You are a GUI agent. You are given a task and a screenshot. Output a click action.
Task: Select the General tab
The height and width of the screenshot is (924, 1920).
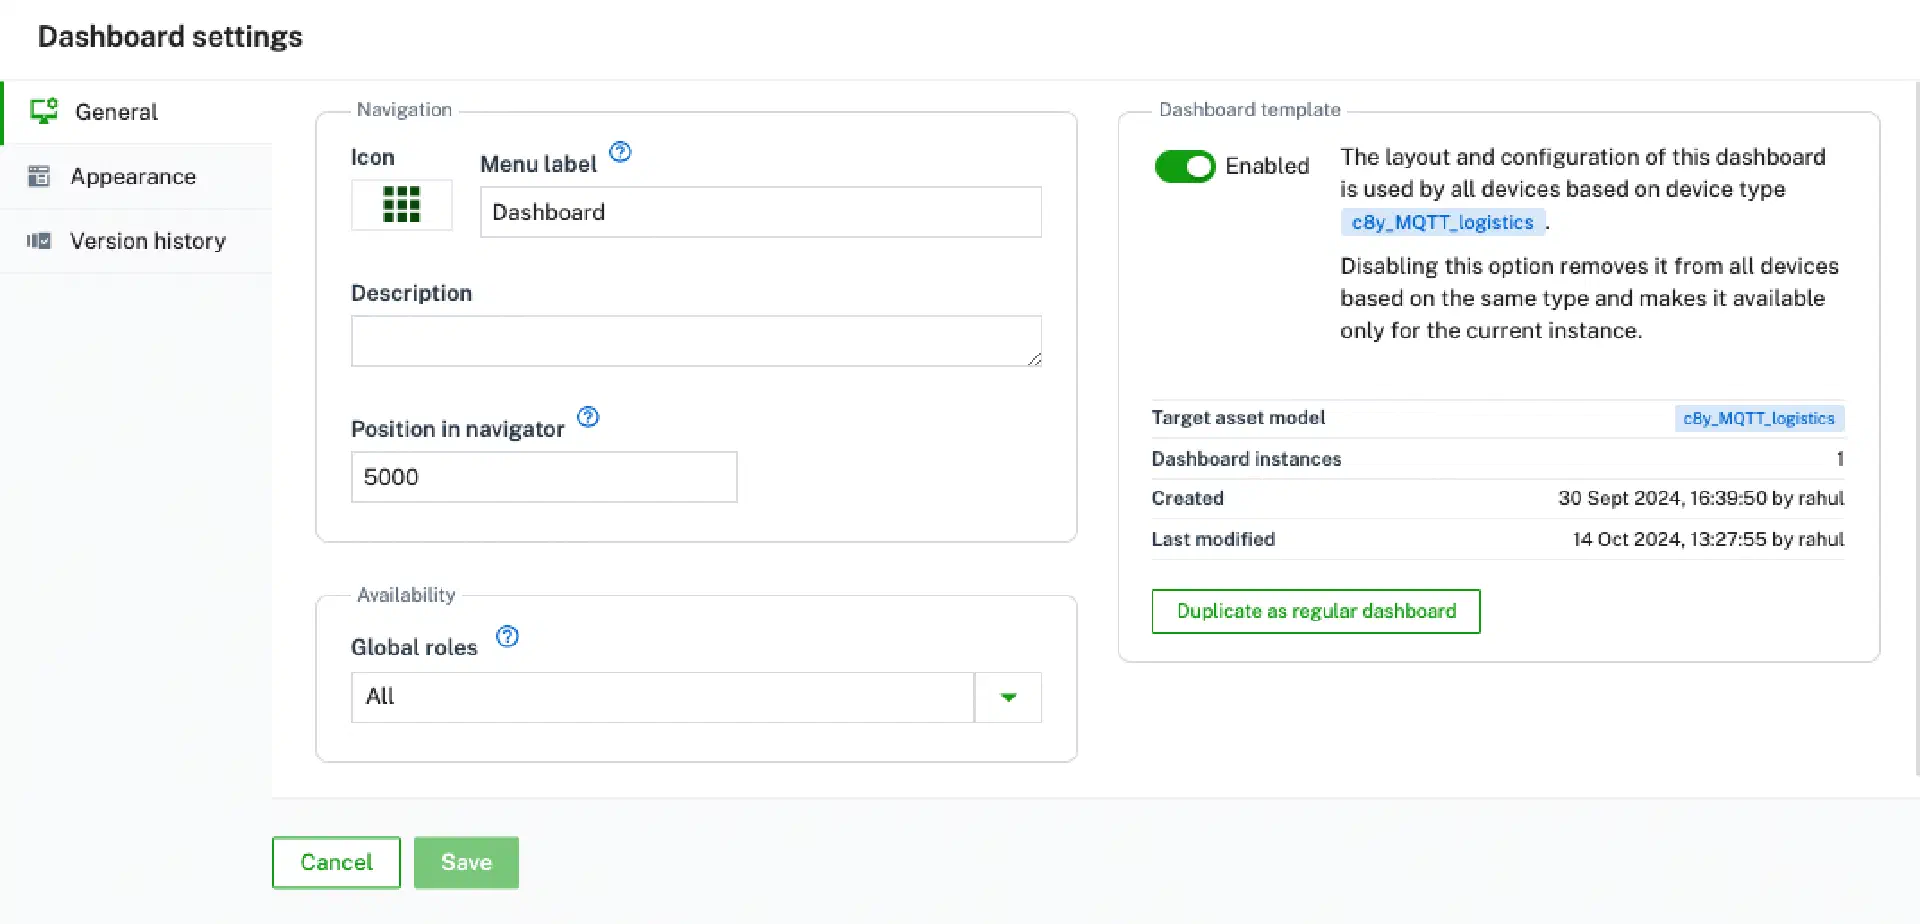116,112
